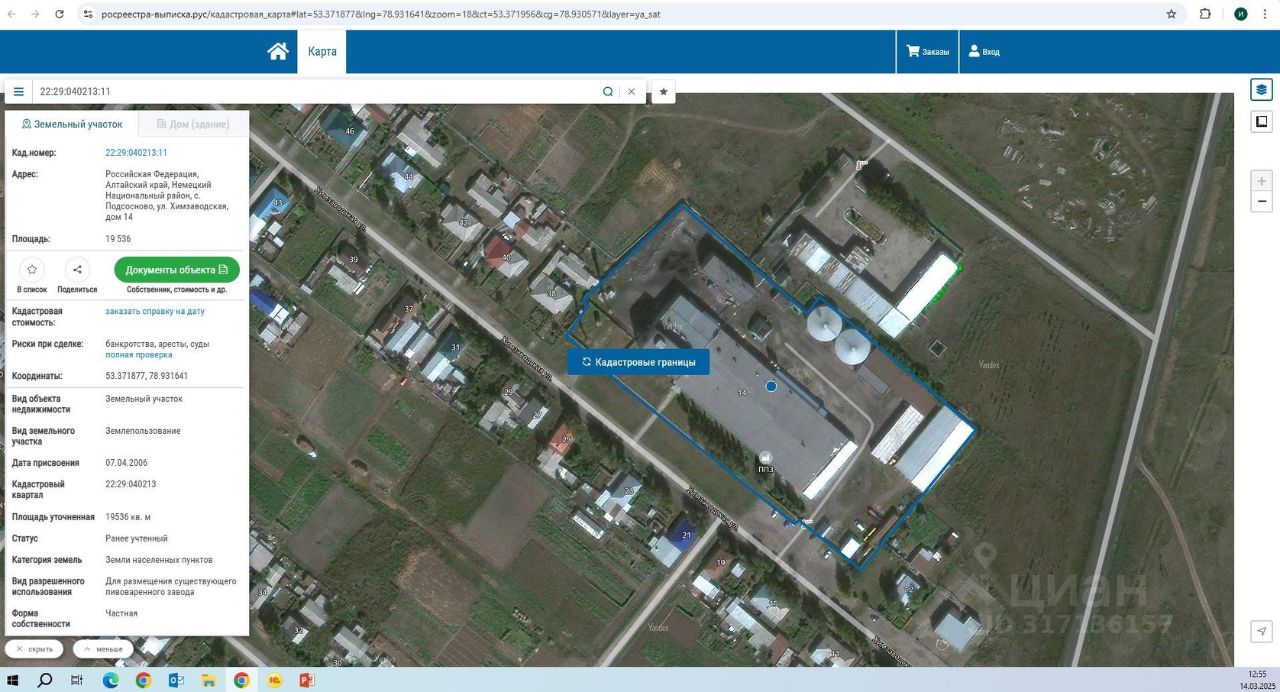Run search with magnifier icon
Screen dimensions: 1280x692
607,91
